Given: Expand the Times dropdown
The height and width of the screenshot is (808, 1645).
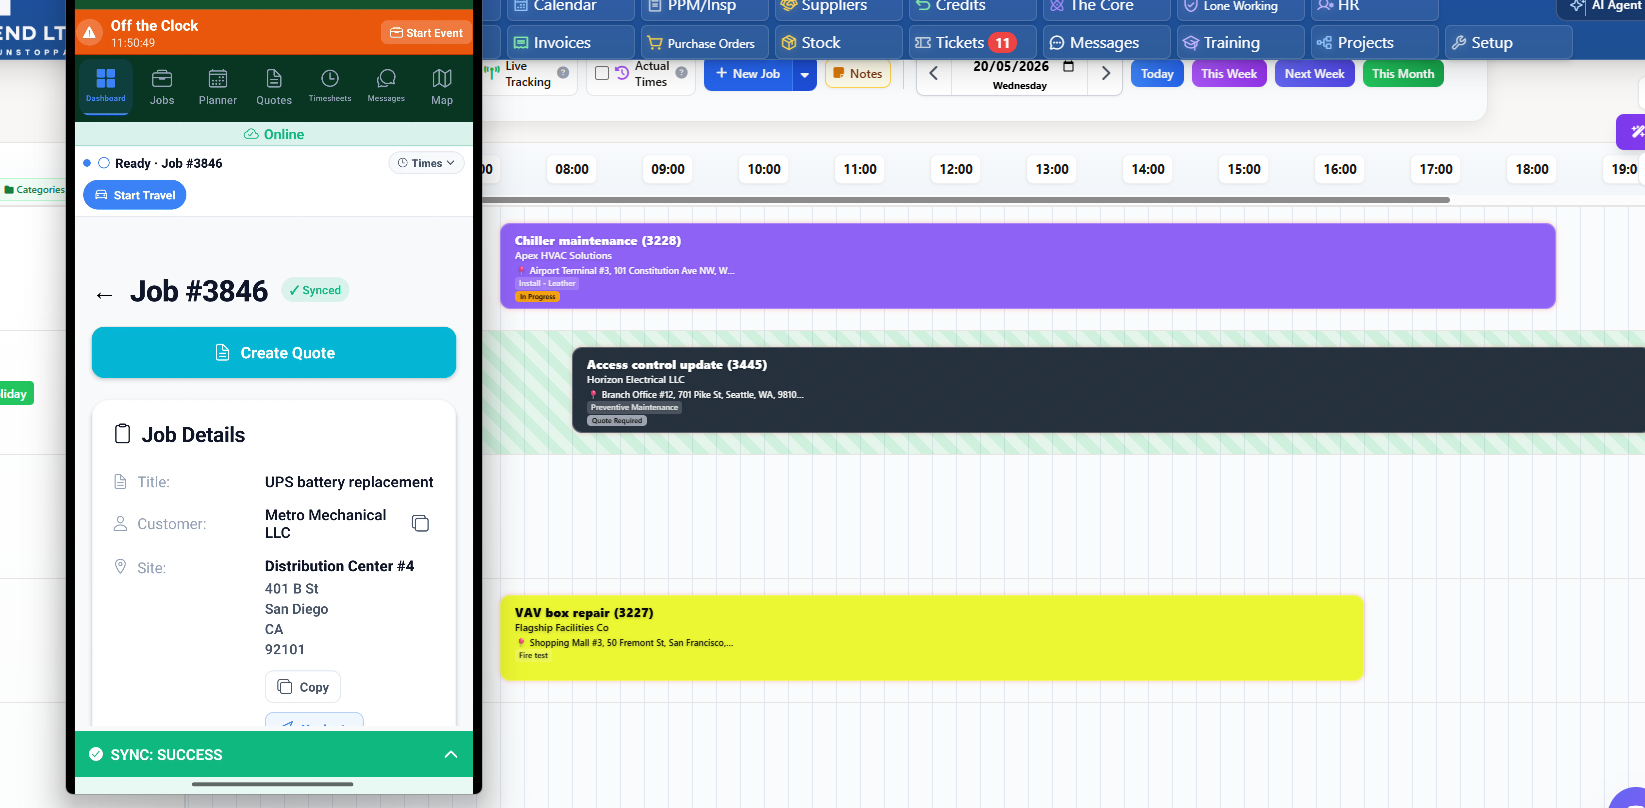Looking at the screenshot, I should coord(426,163).
